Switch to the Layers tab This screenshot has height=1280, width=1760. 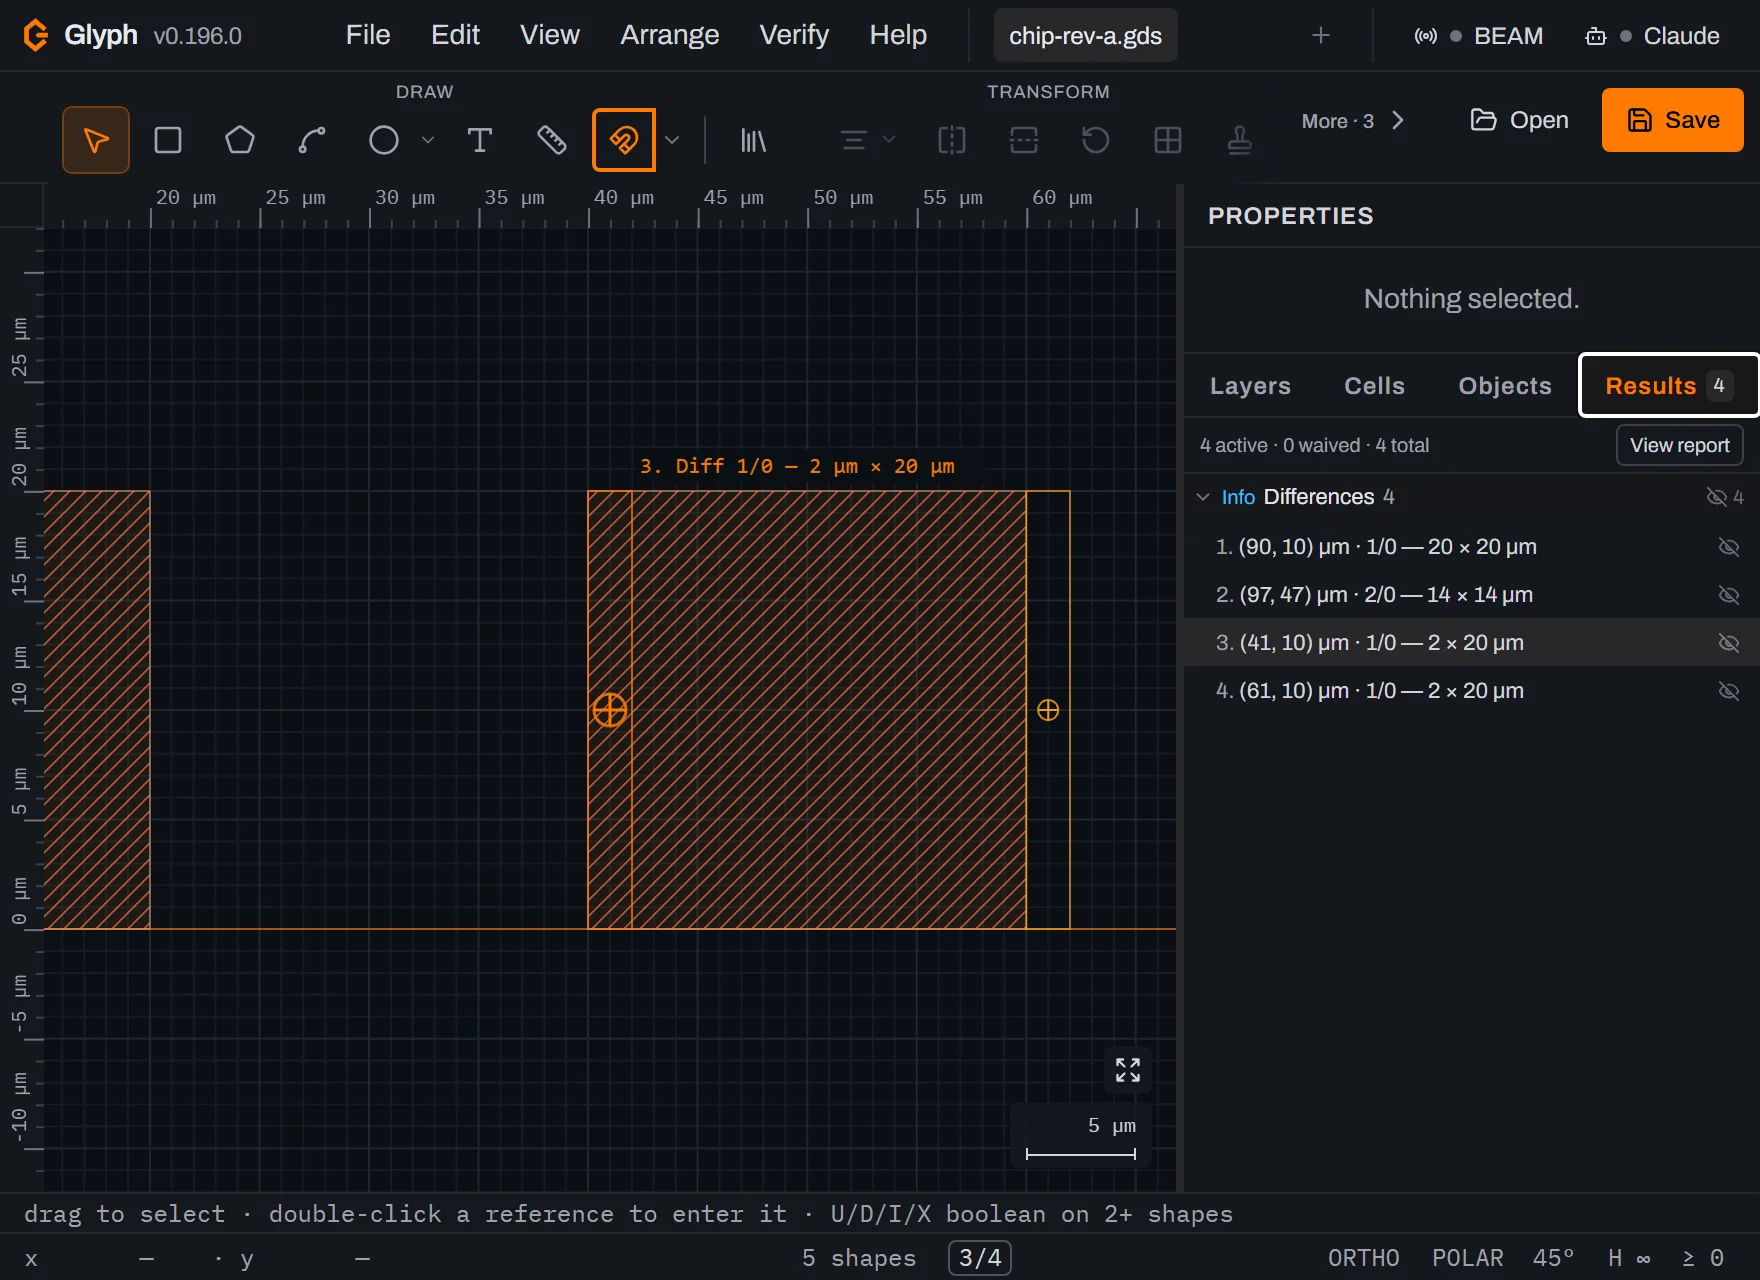click(x=1250, y=386)
